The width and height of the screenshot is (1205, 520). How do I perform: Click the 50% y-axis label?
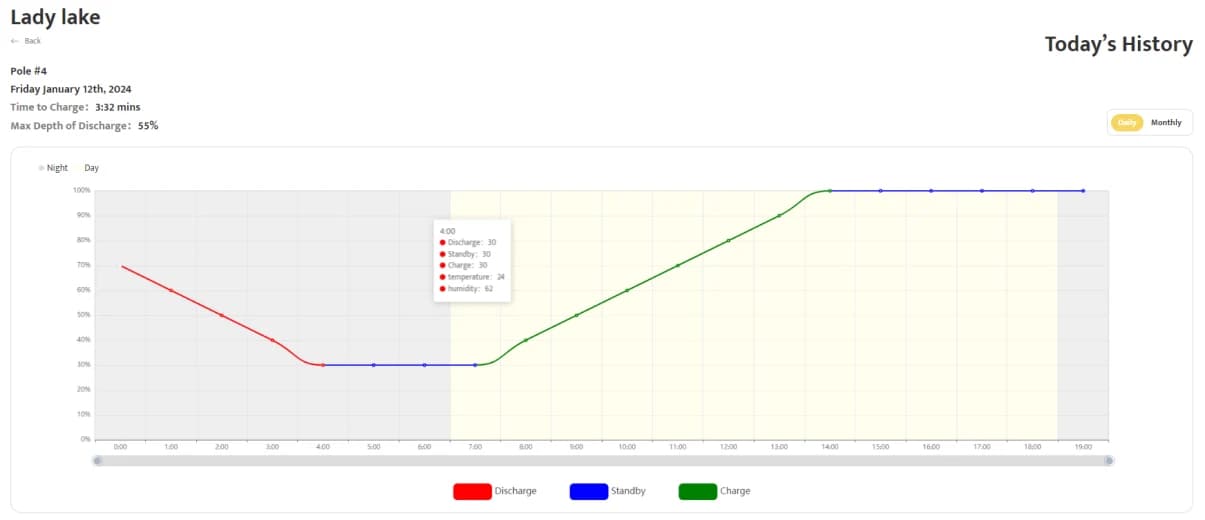point(83,315)
